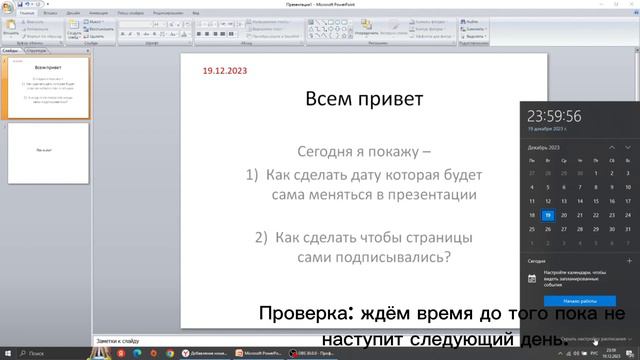
Task: Select December 31 in the calendar
Action: pyautogui.click(x=628, y=229)
